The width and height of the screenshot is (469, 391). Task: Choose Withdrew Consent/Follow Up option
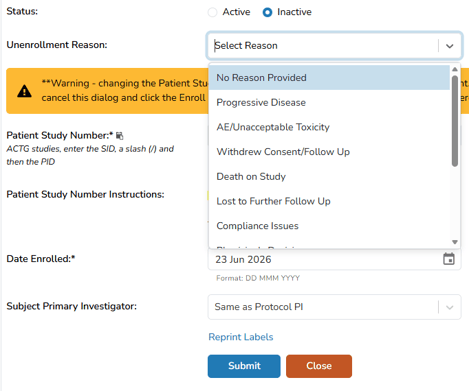coord(329,152)
